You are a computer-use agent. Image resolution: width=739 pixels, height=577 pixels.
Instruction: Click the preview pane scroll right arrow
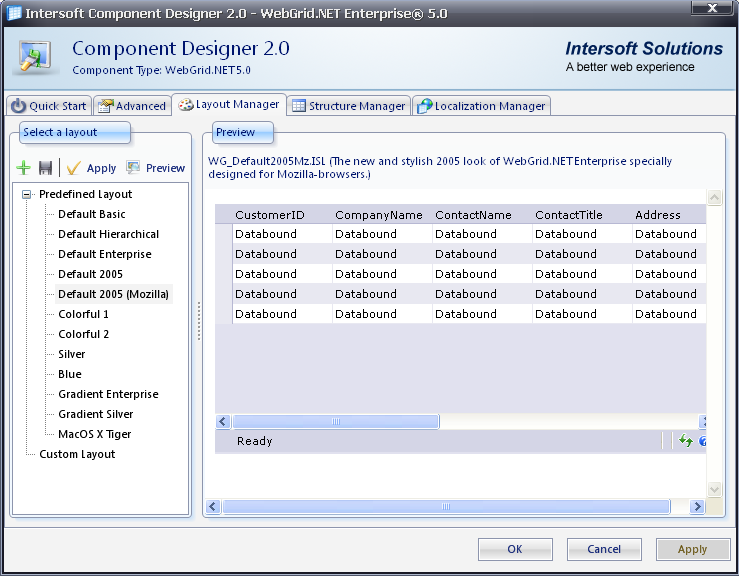697,506
